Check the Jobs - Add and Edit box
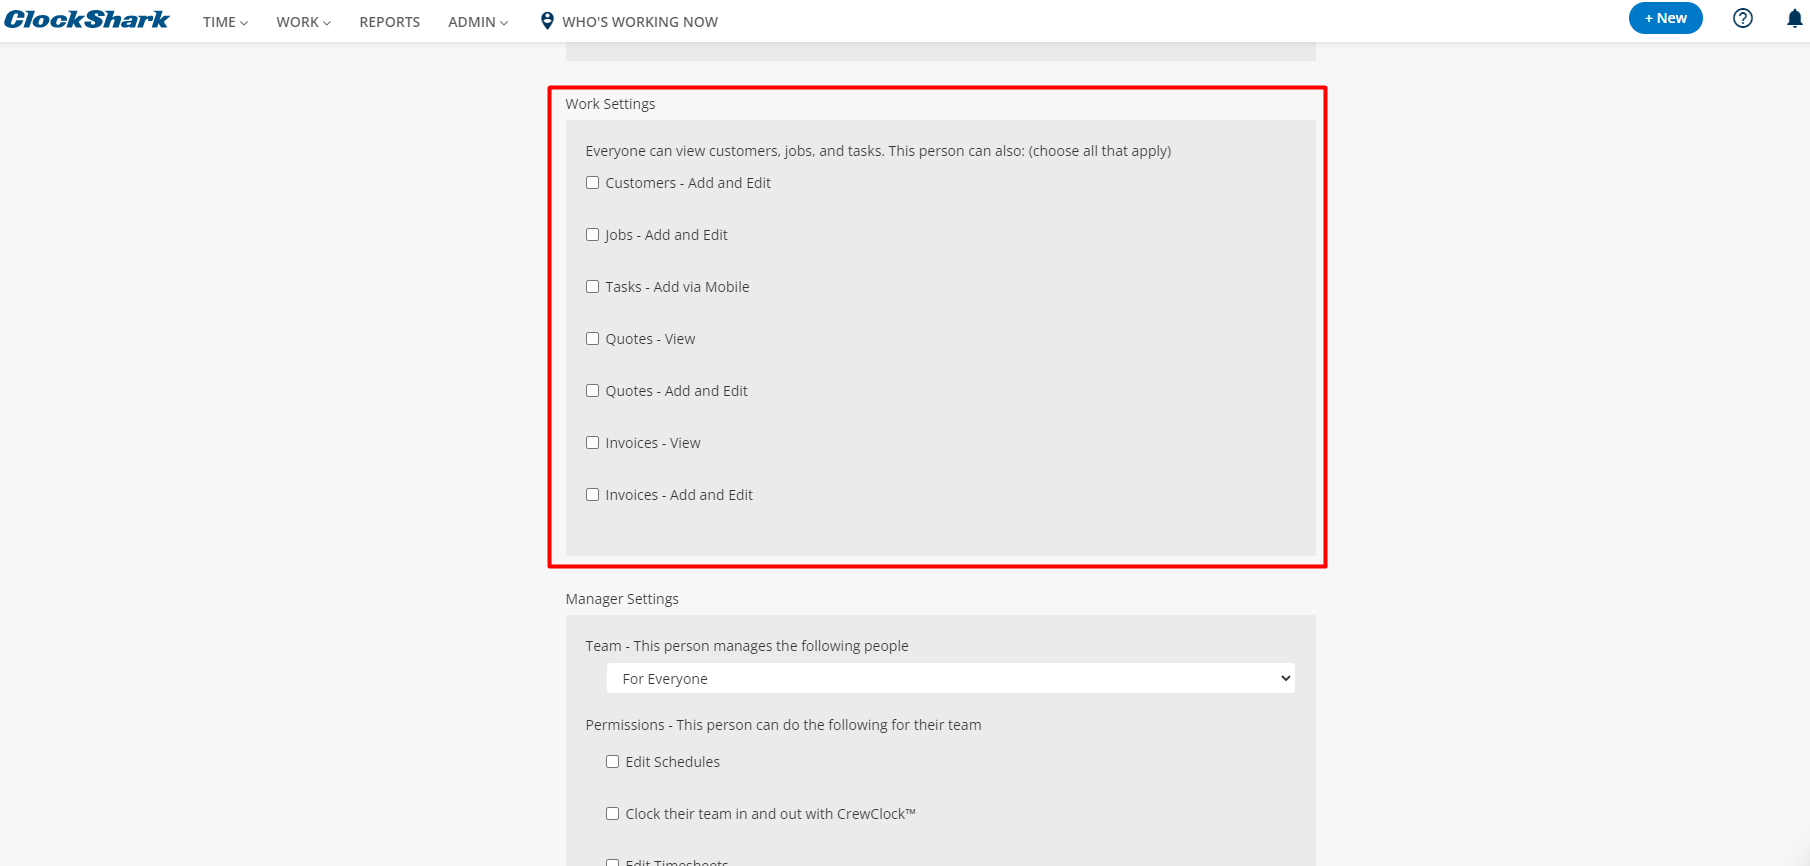Viewport: 1810px width, 866px height. pos(592,235)
